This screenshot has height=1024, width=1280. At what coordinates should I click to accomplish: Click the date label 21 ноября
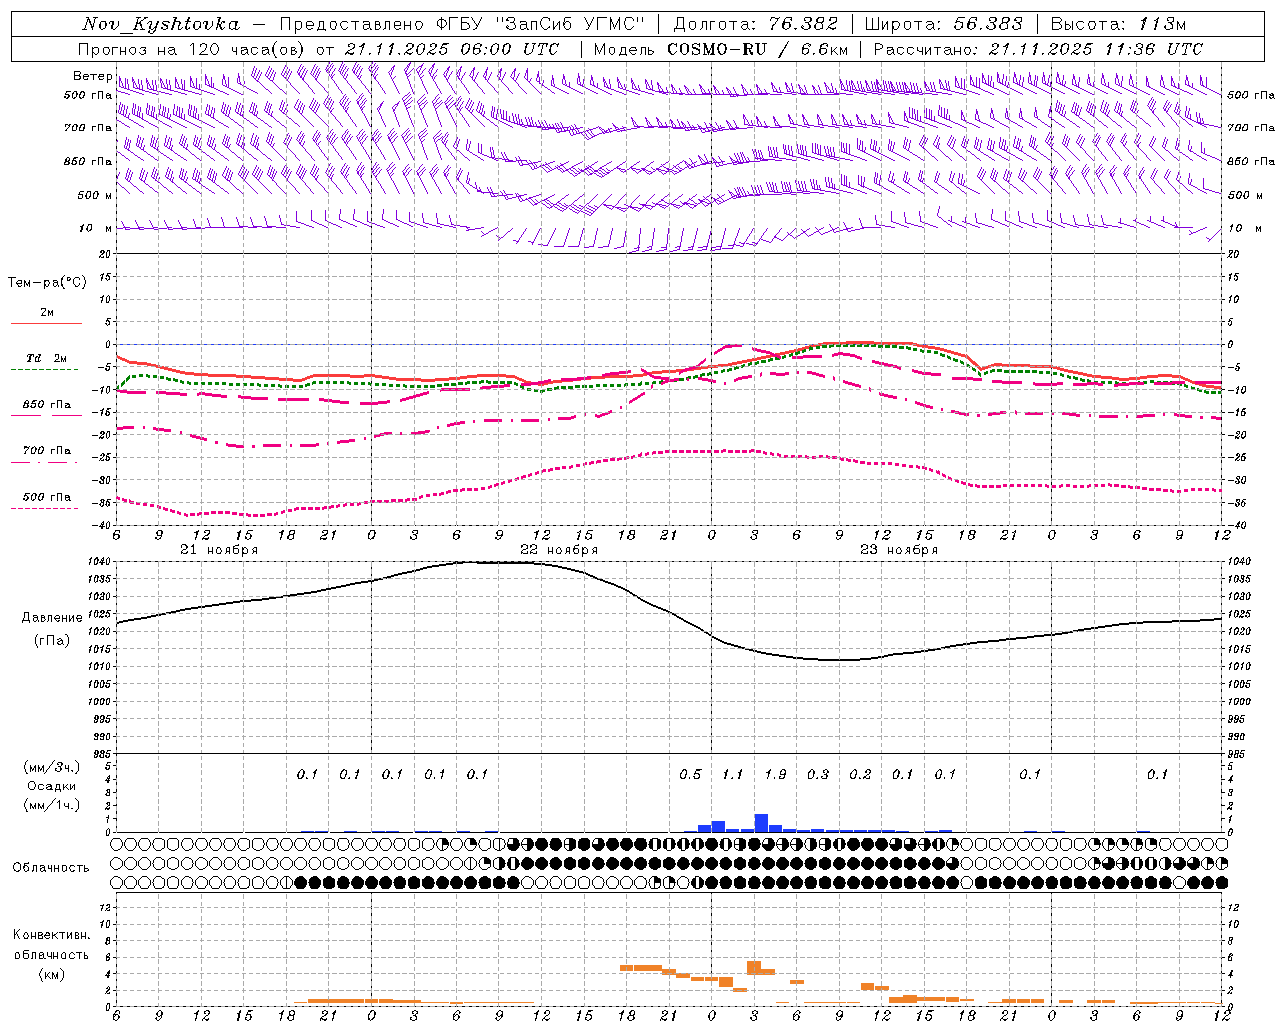click(219, 550)
